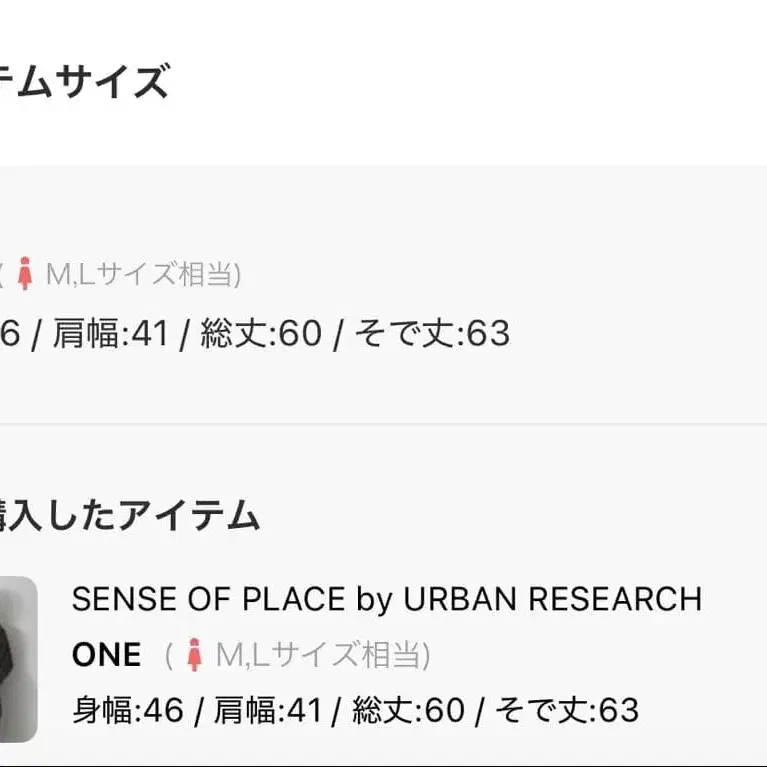Click the top card's M,Lサイズ相当 text
This screenshot has width=767, height=767.
(x=138, y=274)
